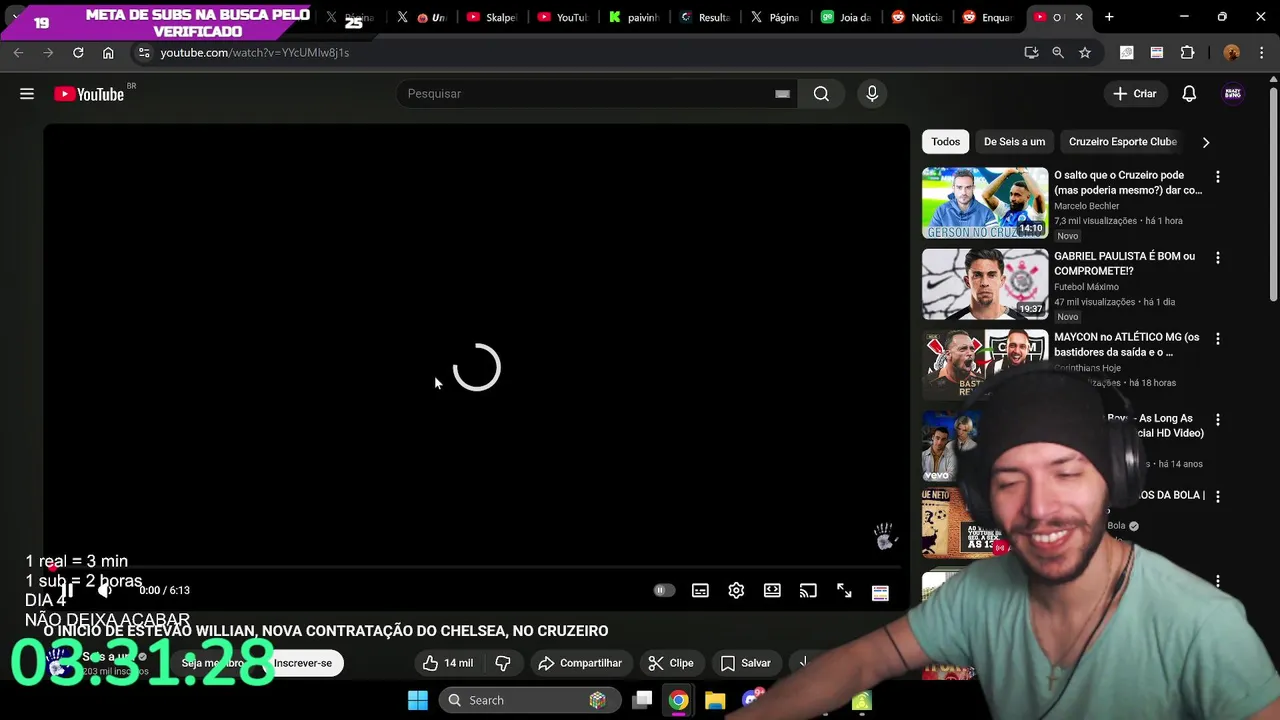Click the Chrome icon on the taskbar
Screen dimensions: 1280x720
tap(679, 700)
